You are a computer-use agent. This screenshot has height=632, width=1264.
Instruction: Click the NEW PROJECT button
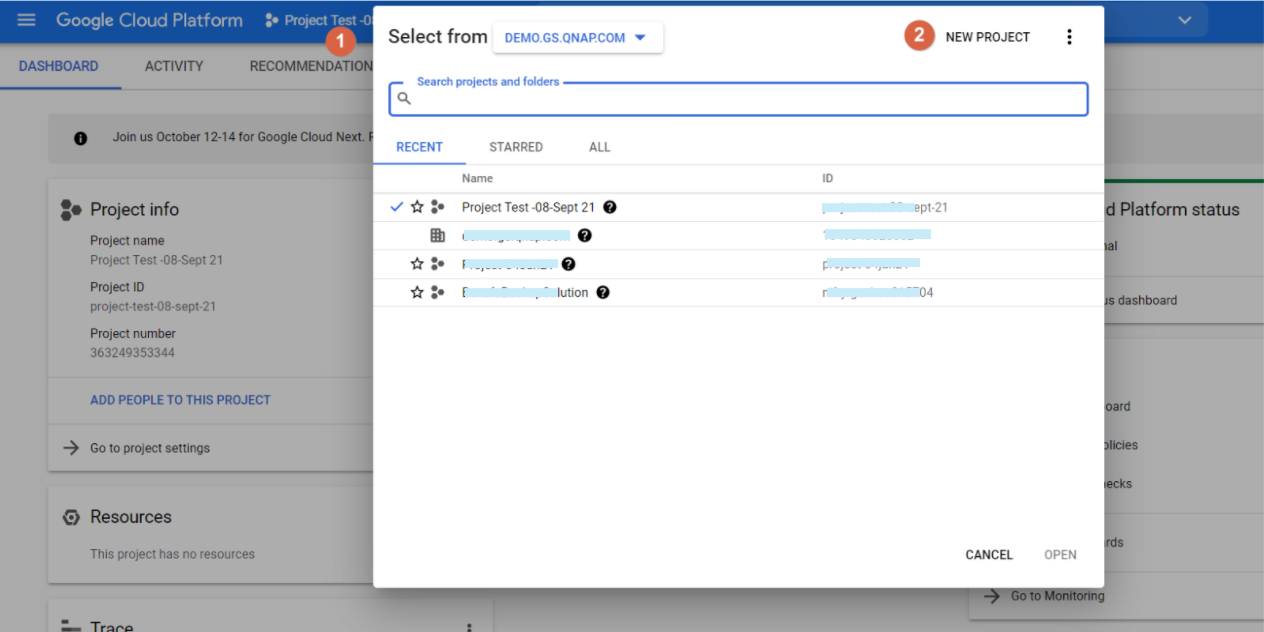coord(987,37)
